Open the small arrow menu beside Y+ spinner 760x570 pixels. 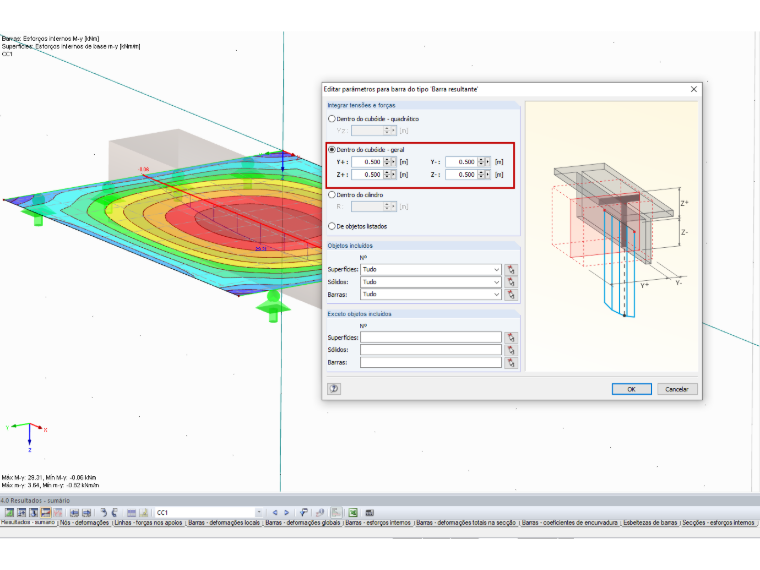393,162
